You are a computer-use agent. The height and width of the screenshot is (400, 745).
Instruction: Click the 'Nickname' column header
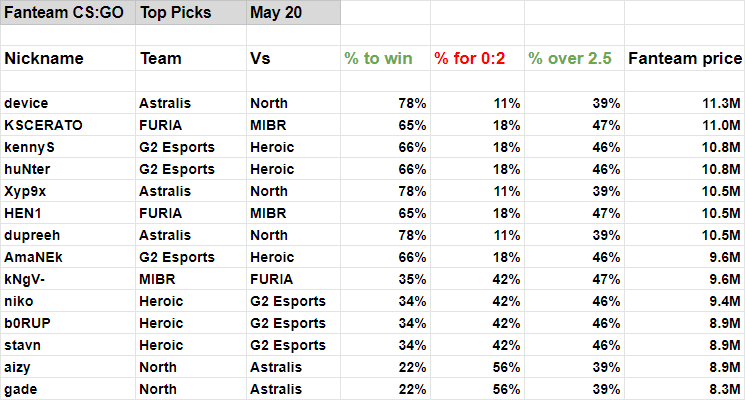click(x=68, y=58)
